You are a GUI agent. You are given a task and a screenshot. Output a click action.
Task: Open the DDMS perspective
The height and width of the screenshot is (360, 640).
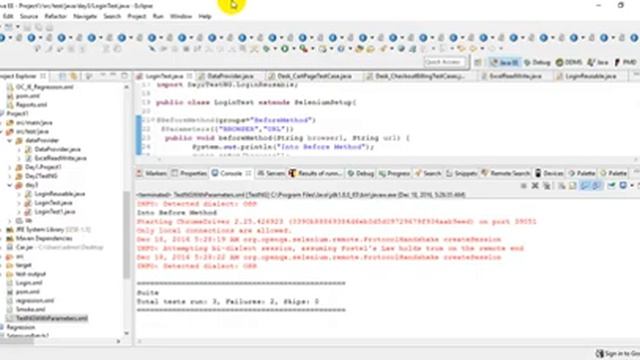569,62
